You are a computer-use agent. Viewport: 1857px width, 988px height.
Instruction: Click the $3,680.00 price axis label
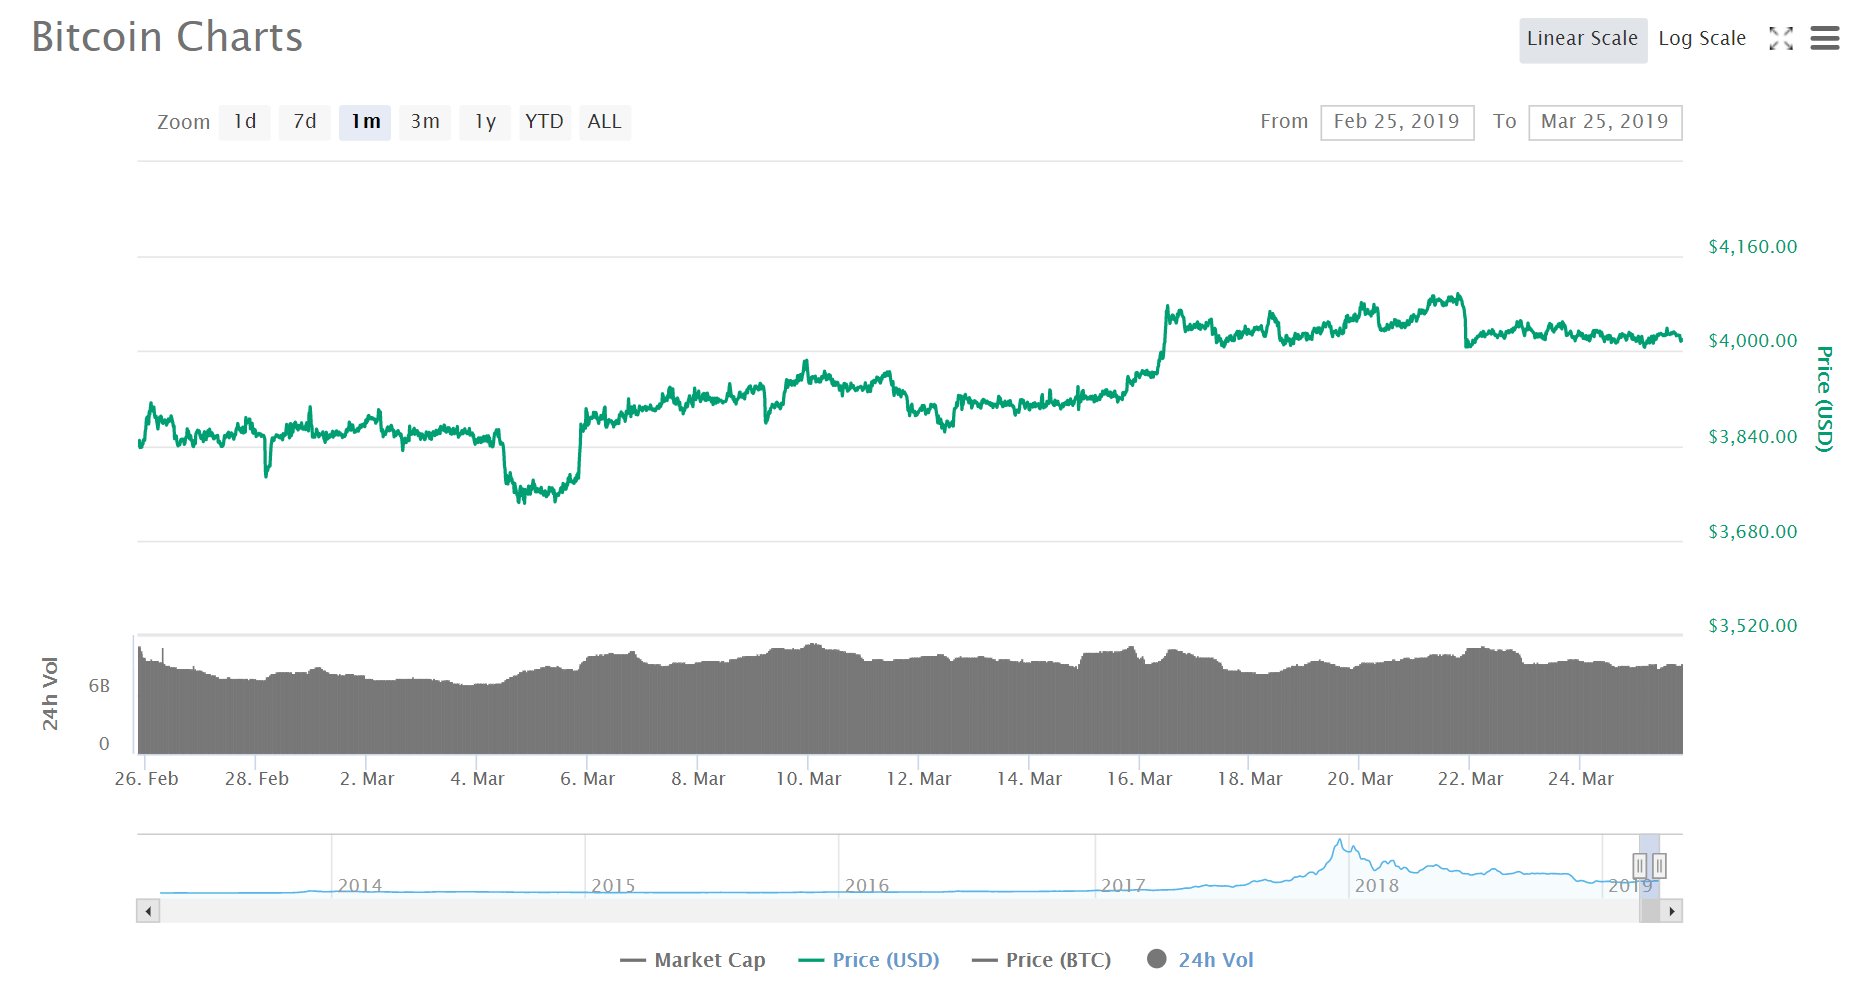1753,532
